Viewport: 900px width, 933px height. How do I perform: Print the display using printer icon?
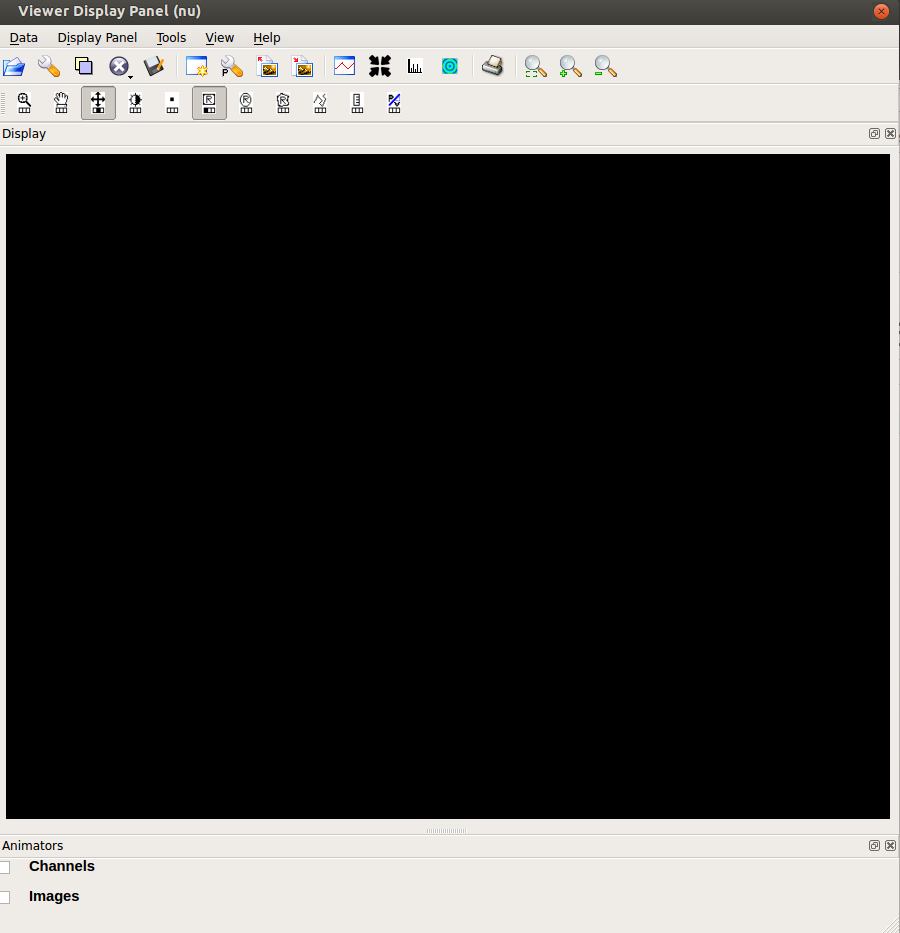[493, 65]
